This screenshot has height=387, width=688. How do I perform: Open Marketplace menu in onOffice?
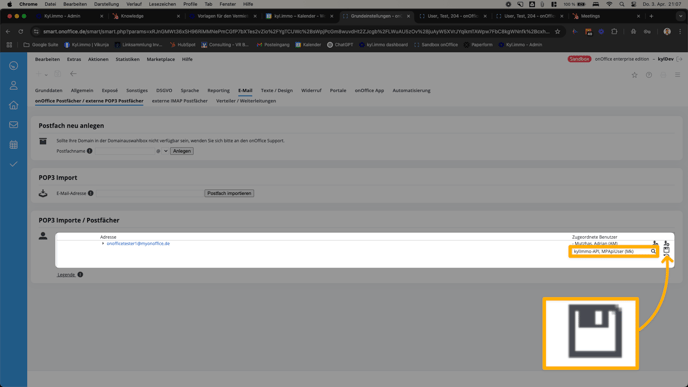coord(161,59)
